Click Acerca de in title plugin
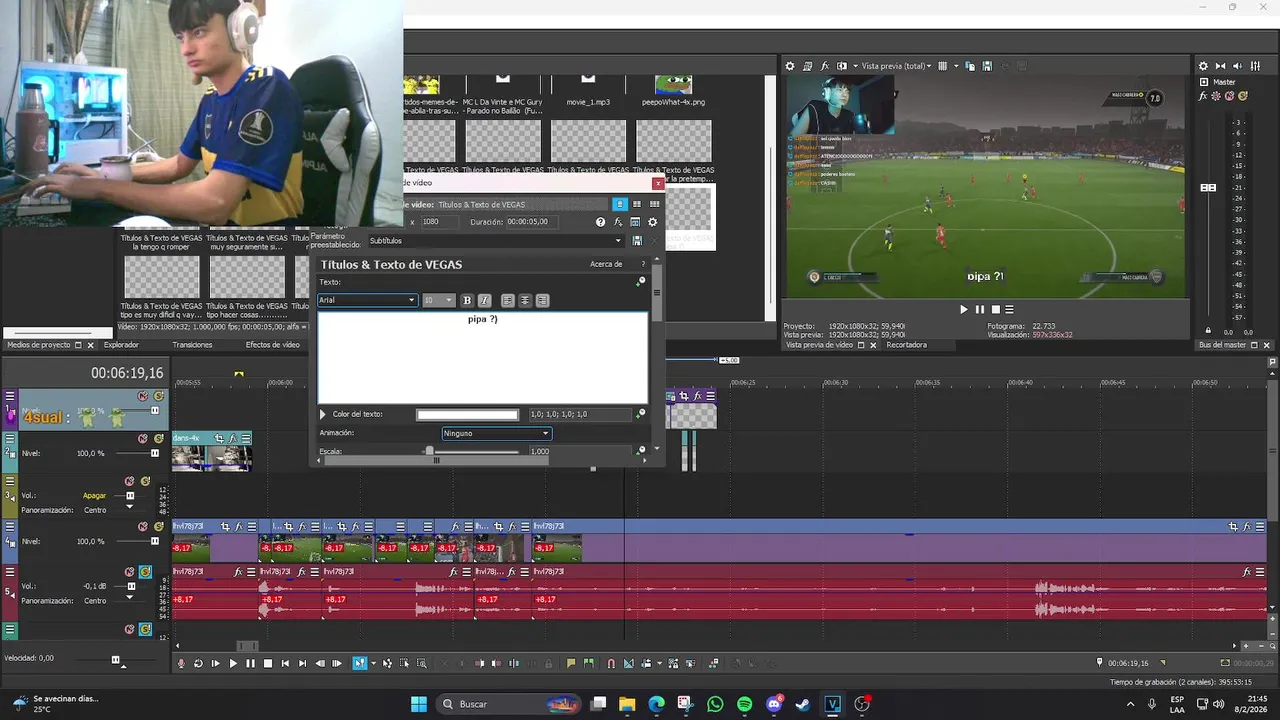The image size is (1280, 720). click(606, 264)
